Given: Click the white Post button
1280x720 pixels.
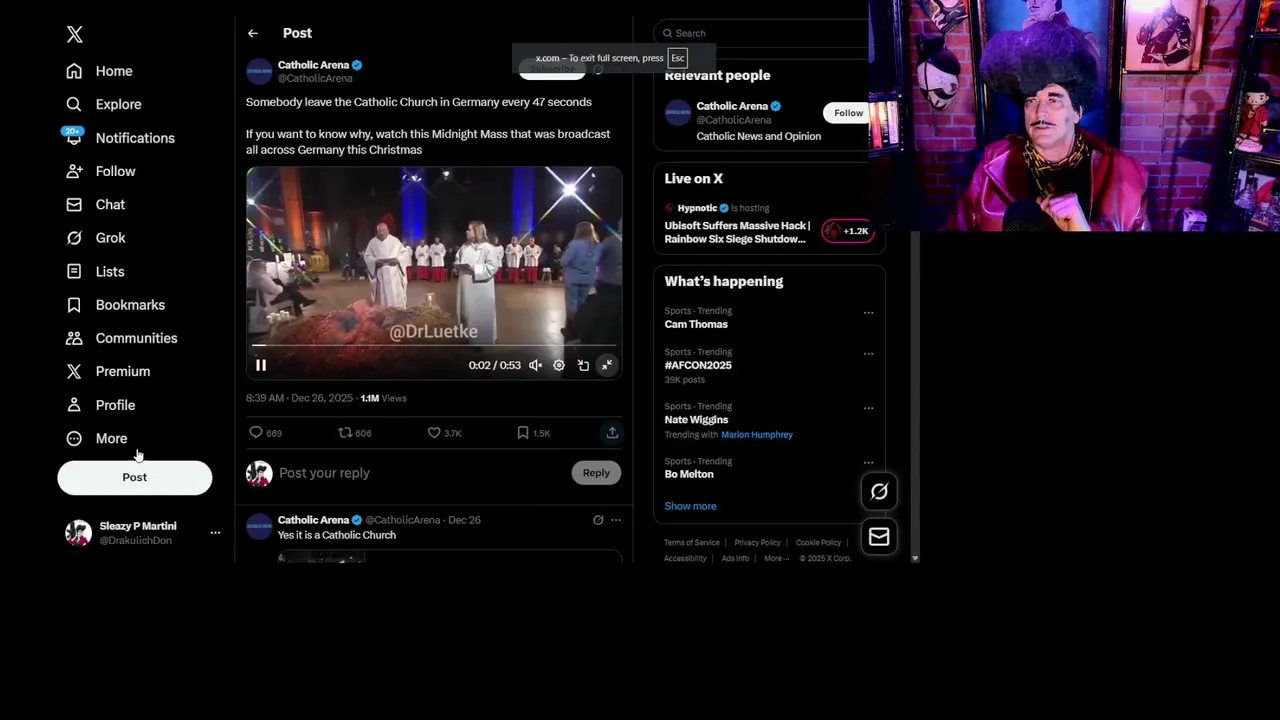Looking at the screenshot, I should click(x=134, y=477).
